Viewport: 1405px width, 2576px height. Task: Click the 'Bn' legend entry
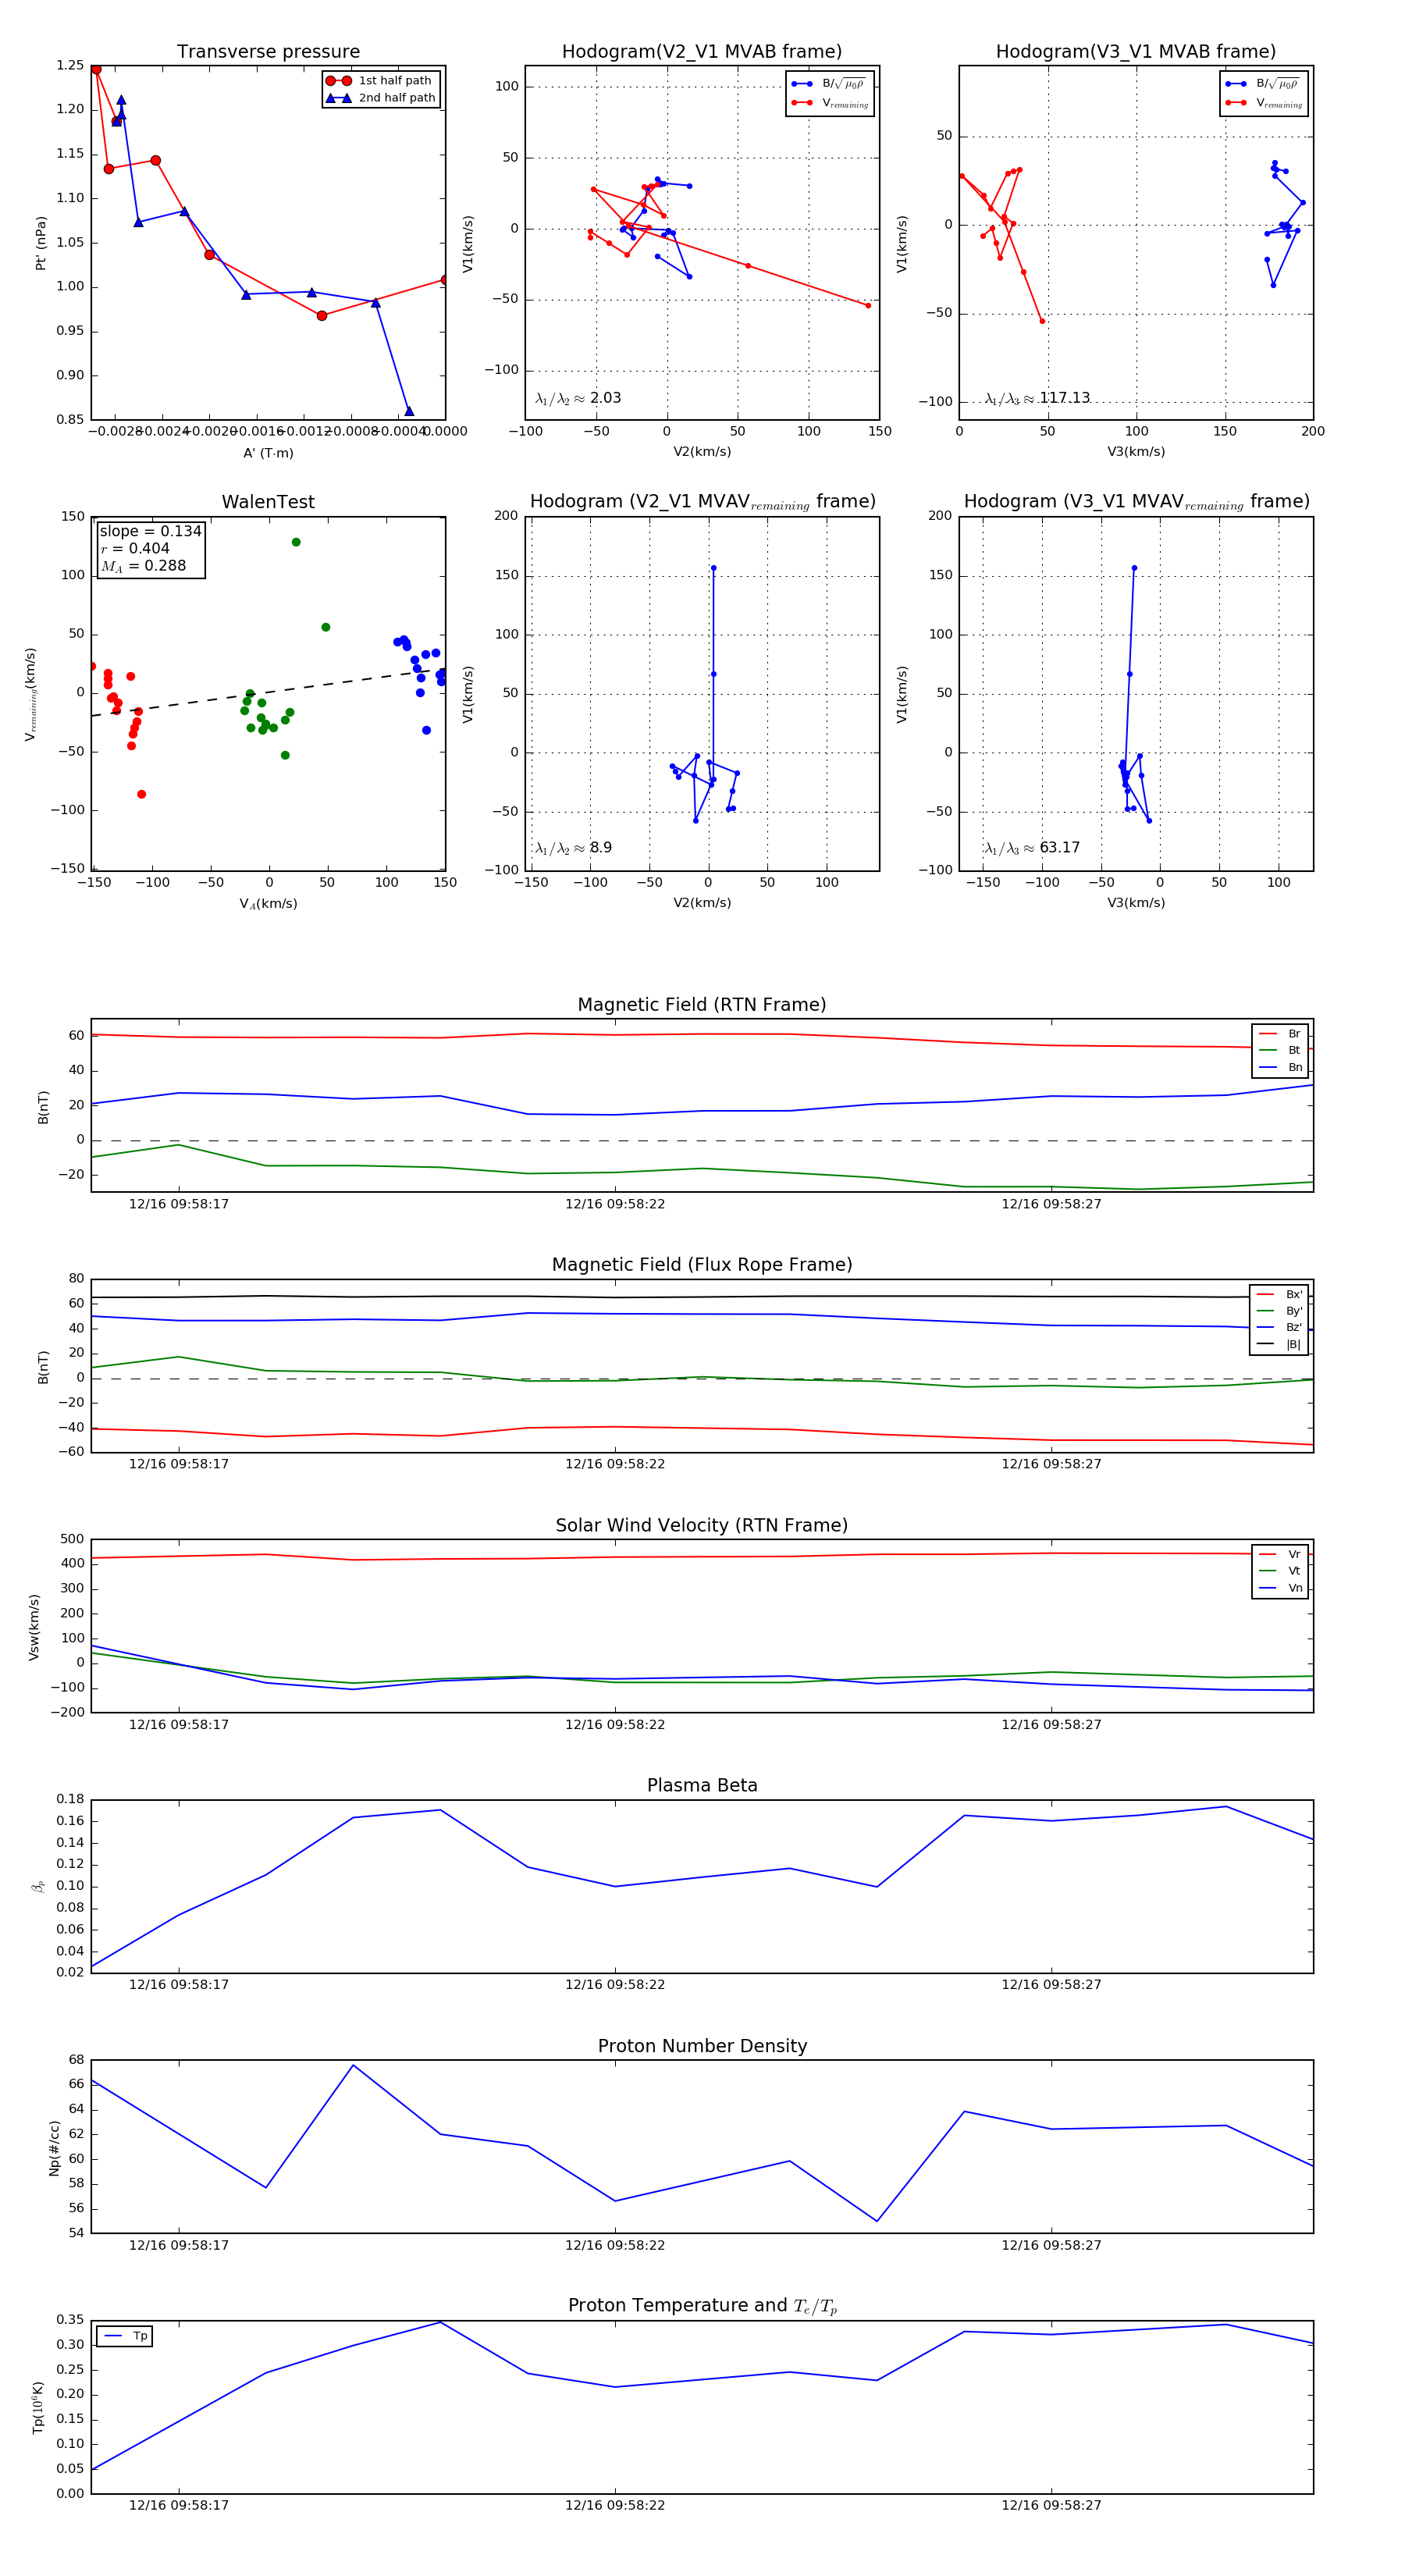[x=1280, y=1067]
